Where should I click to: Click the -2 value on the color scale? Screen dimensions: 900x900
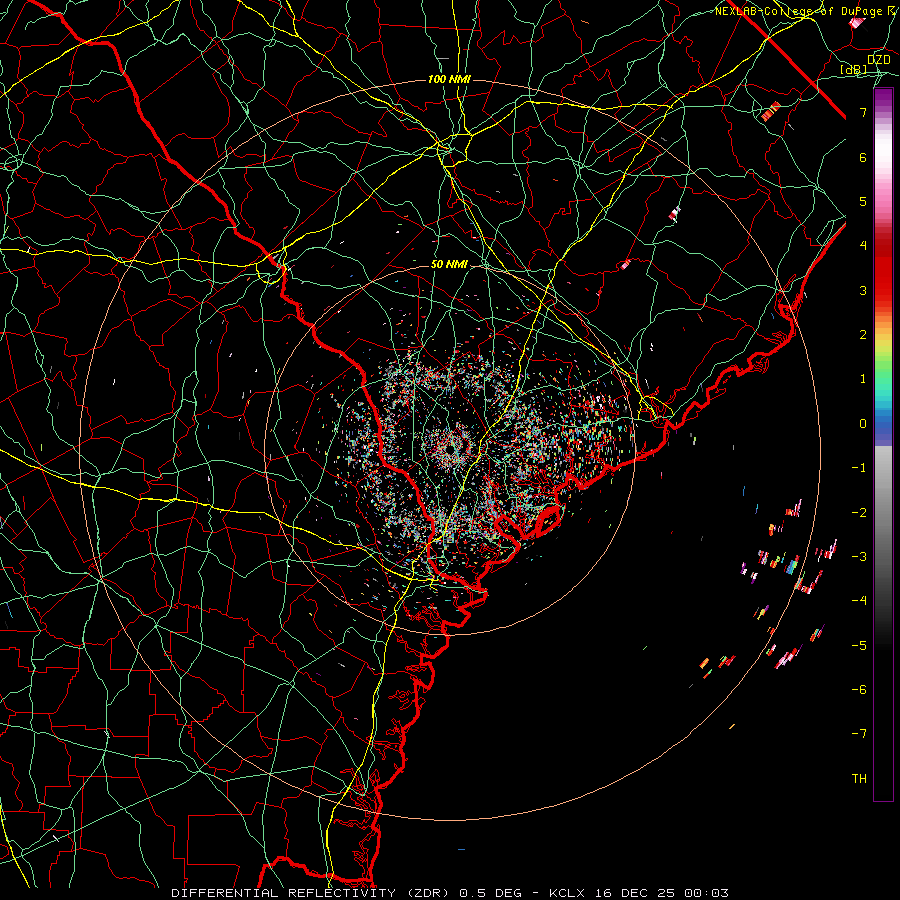pos(859,512)
